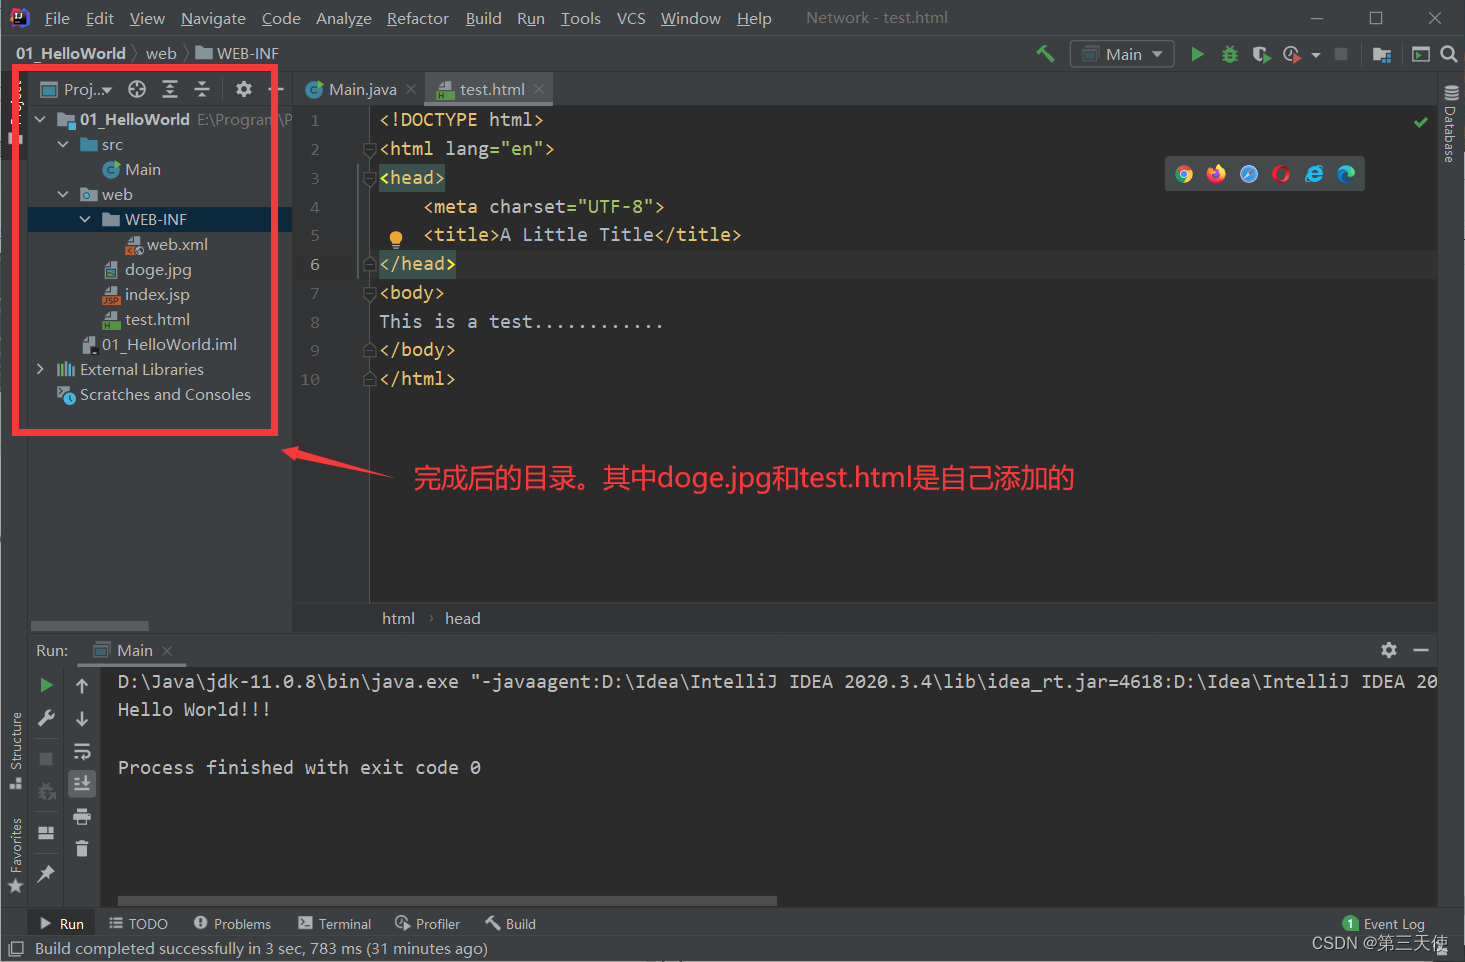
Task: Open the Refactor menu
Action: [417, 18]
